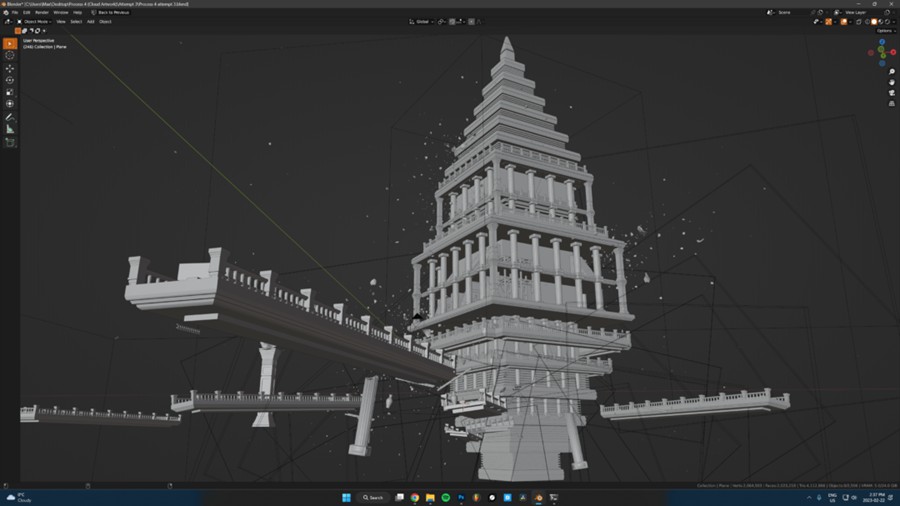The width and height of the screenshot is (900, 506).
Task: Switch to material preview shading
Action: pyautogui.click(x=881, y=22)
